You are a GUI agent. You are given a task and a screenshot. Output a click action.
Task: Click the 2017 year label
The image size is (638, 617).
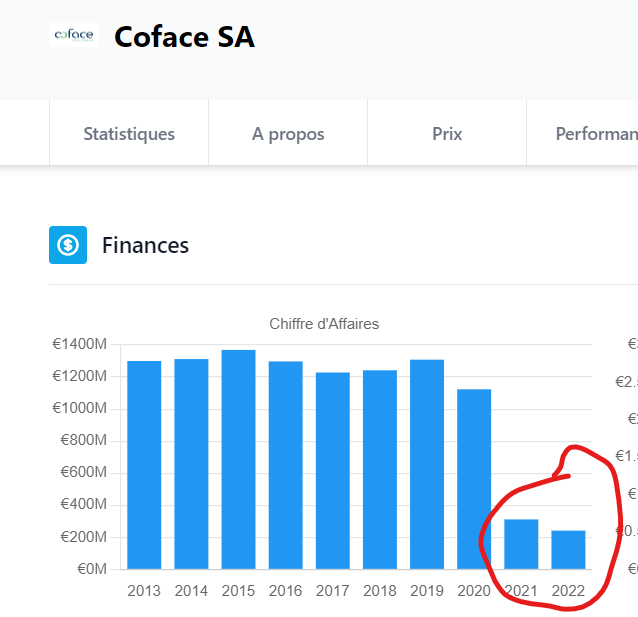(x=333, y=591)
